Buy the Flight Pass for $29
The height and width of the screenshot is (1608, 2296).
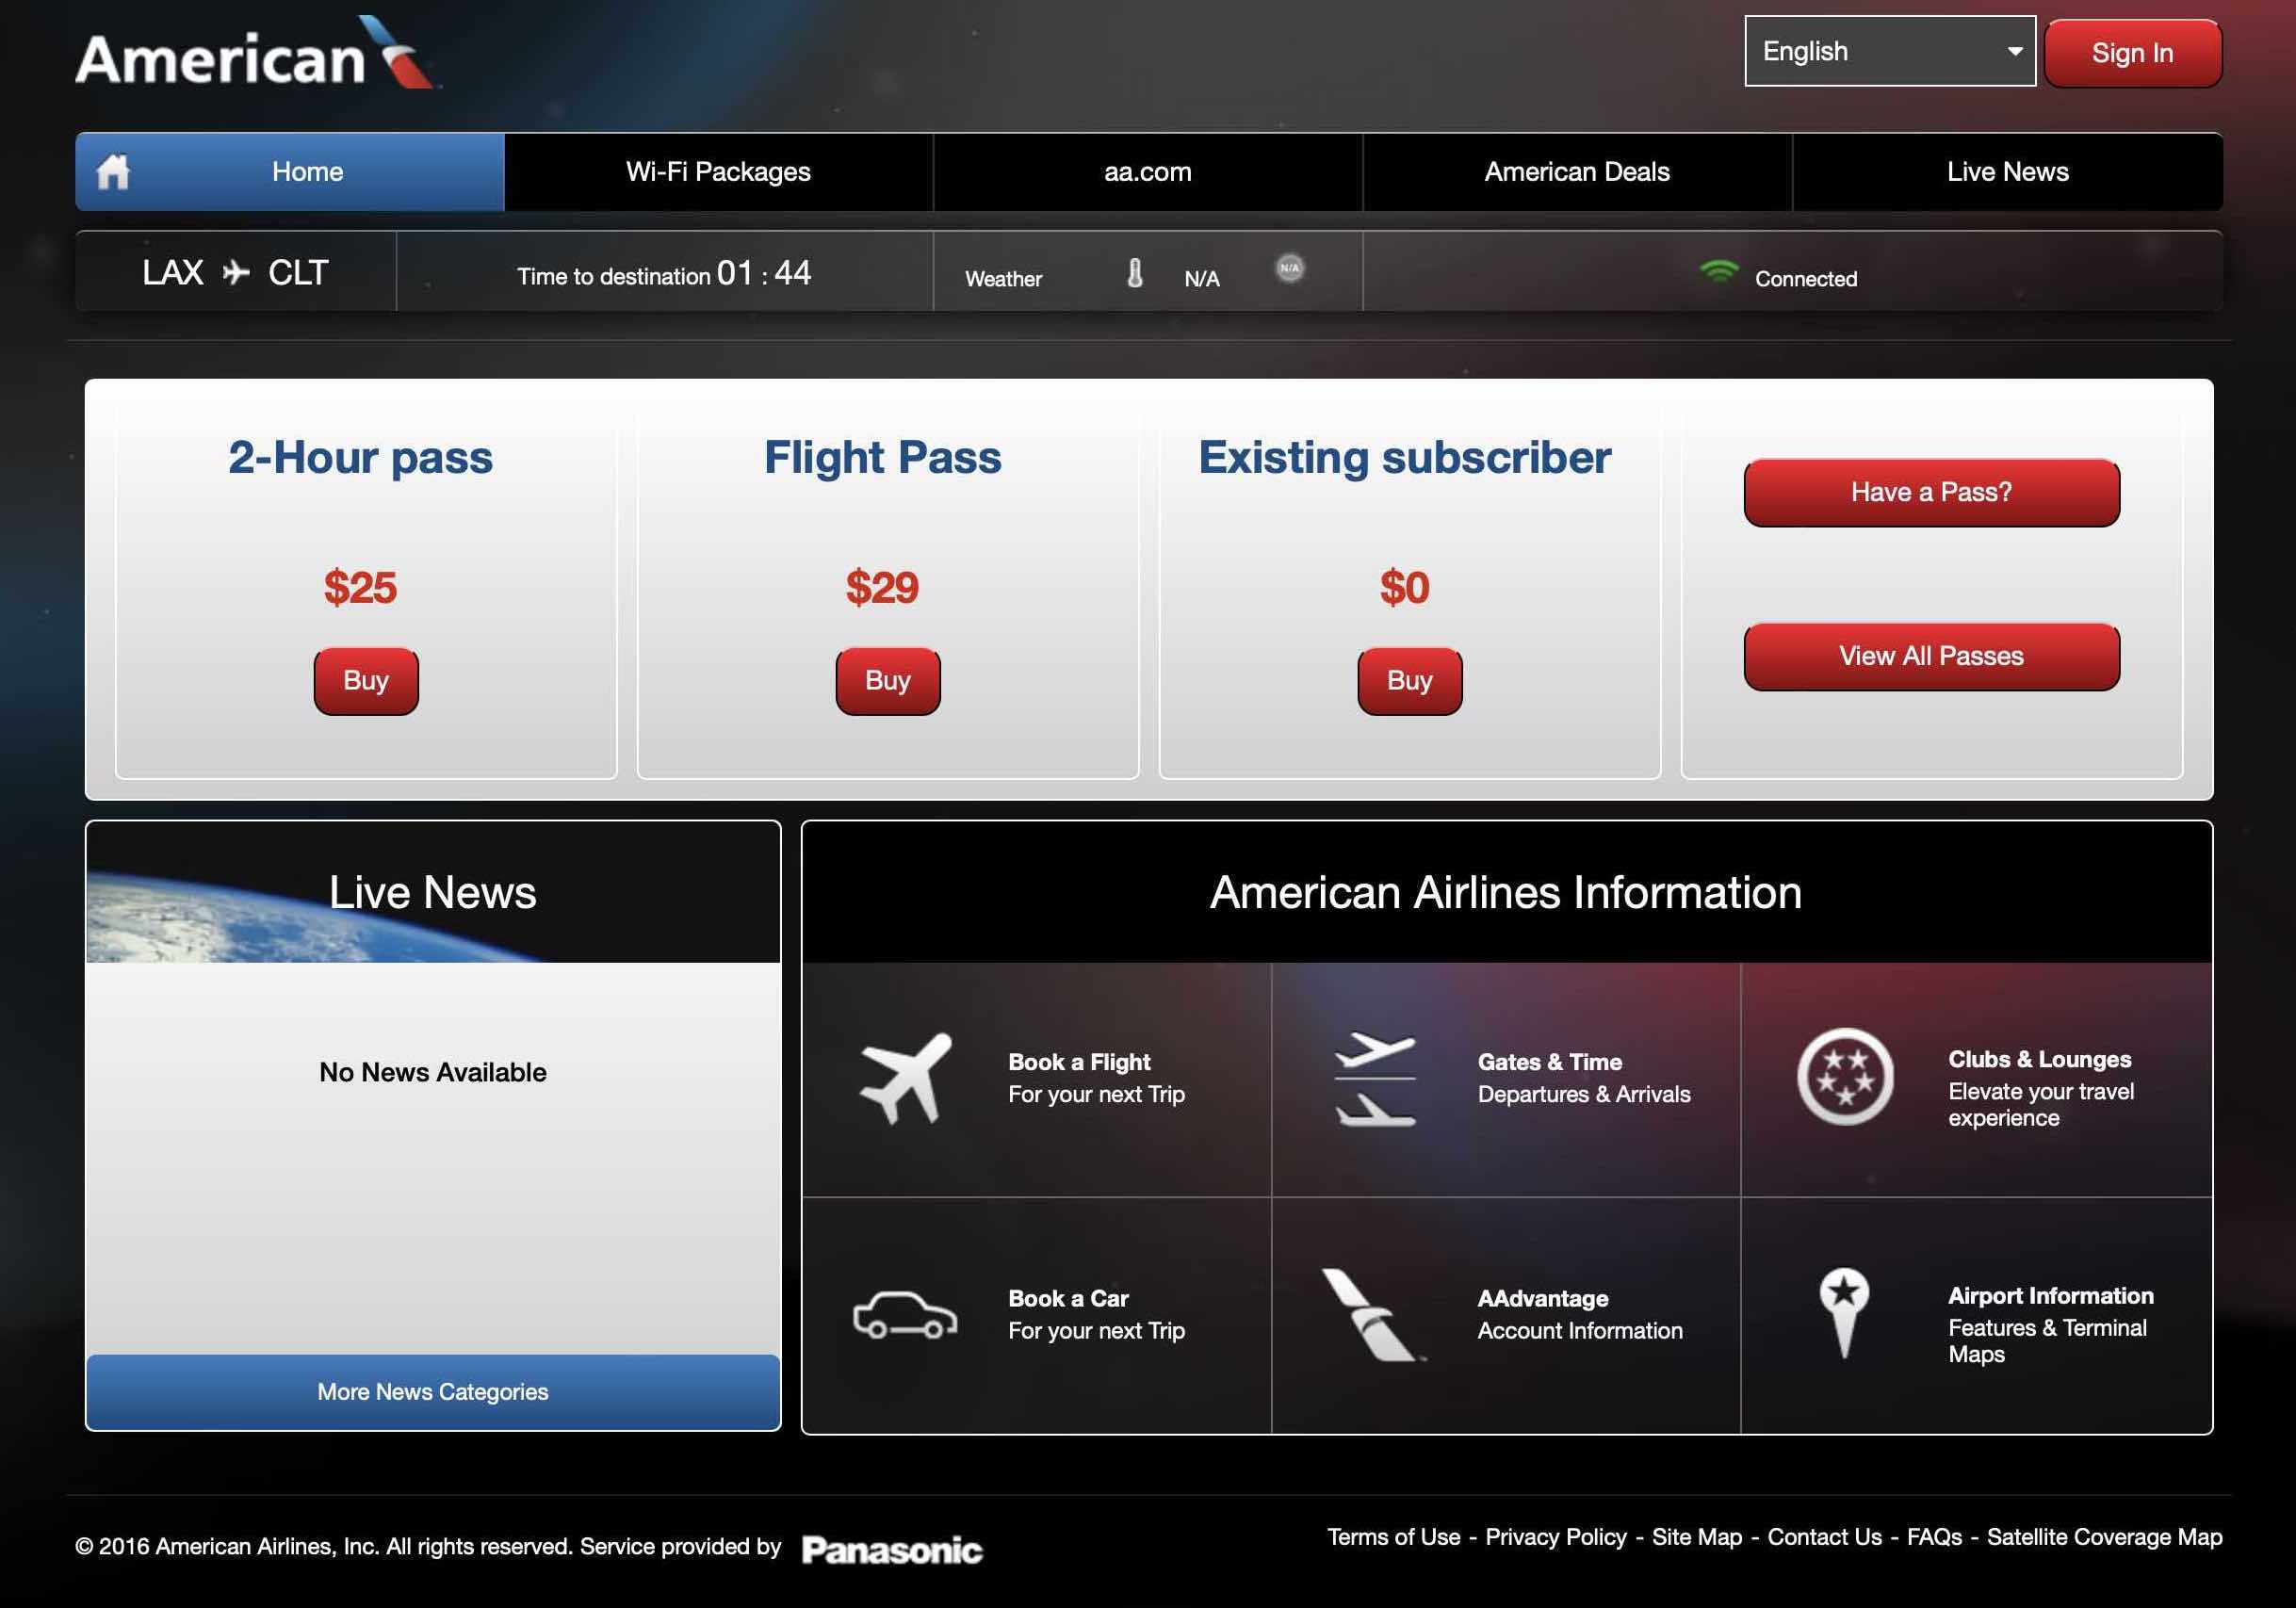click(x=888, y=678)
